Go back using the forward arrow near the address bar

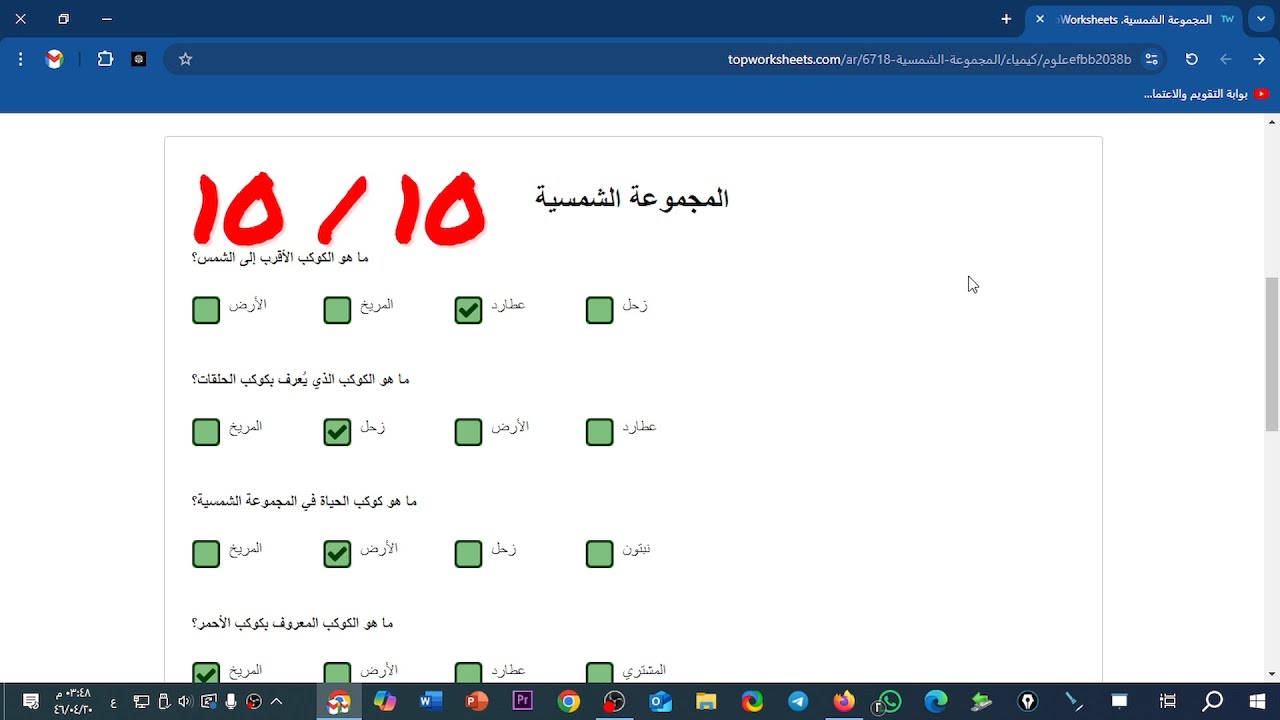pyautogui.click(x=1259, y=59)
